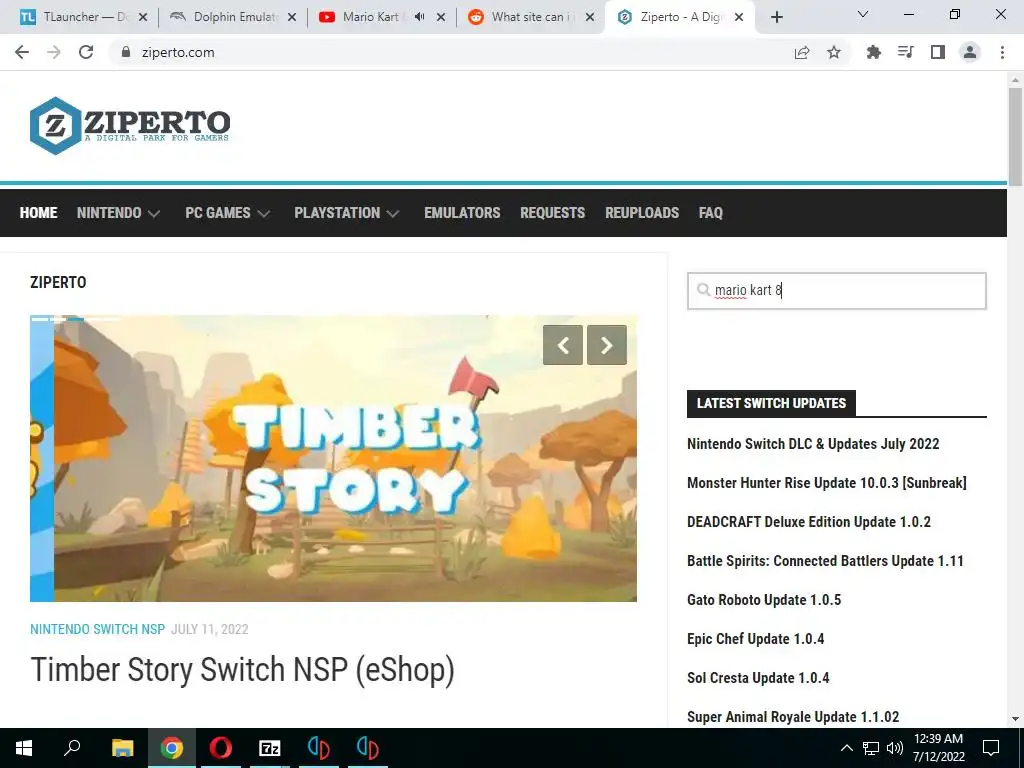Show hidden system tray icons
1024x768 pixels.
tap(846, 748)
